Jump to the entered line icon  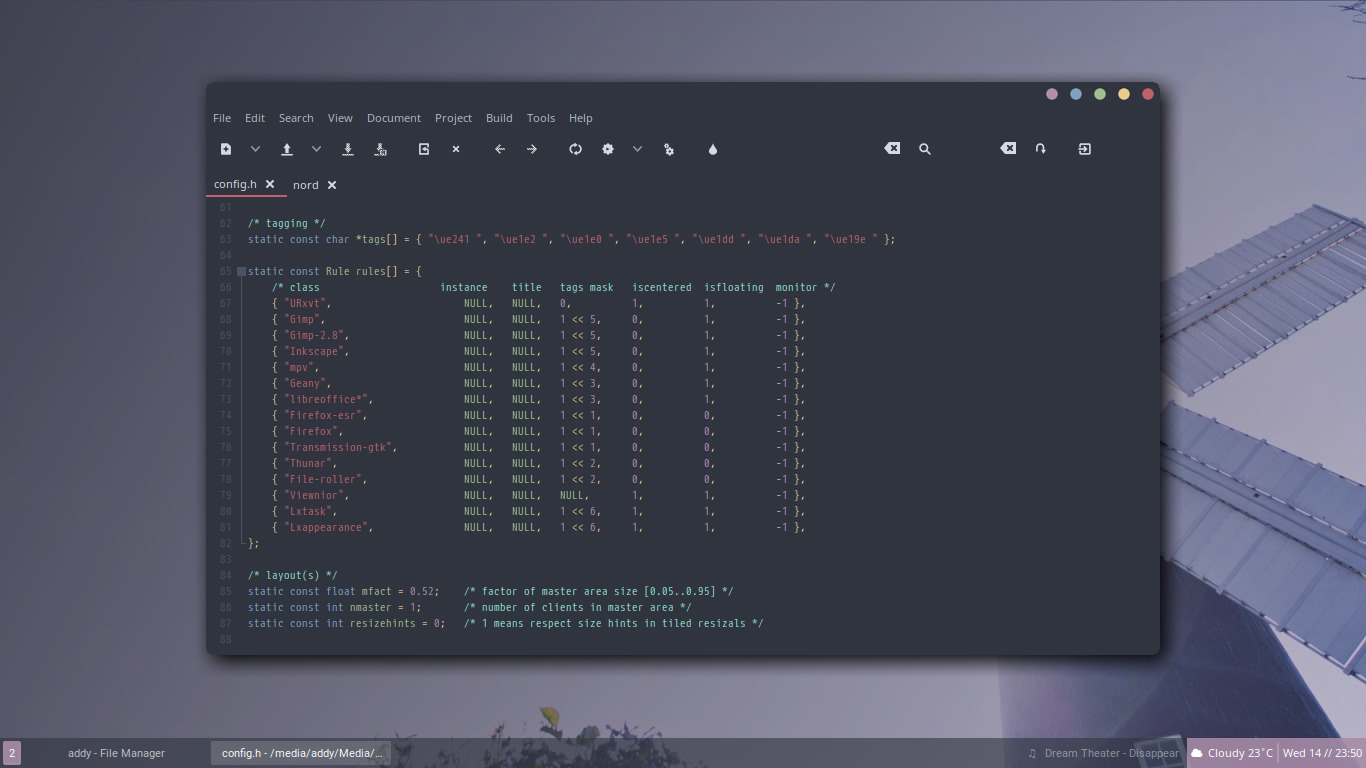1041,149
